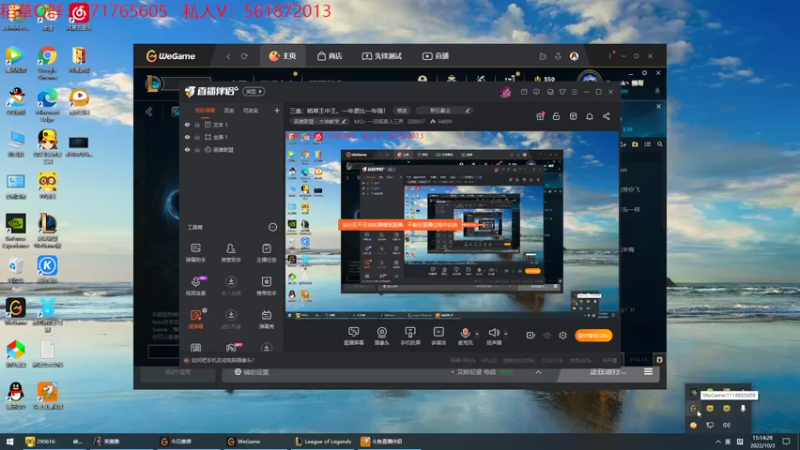Click the 修改 title edit button

point(402,110)
